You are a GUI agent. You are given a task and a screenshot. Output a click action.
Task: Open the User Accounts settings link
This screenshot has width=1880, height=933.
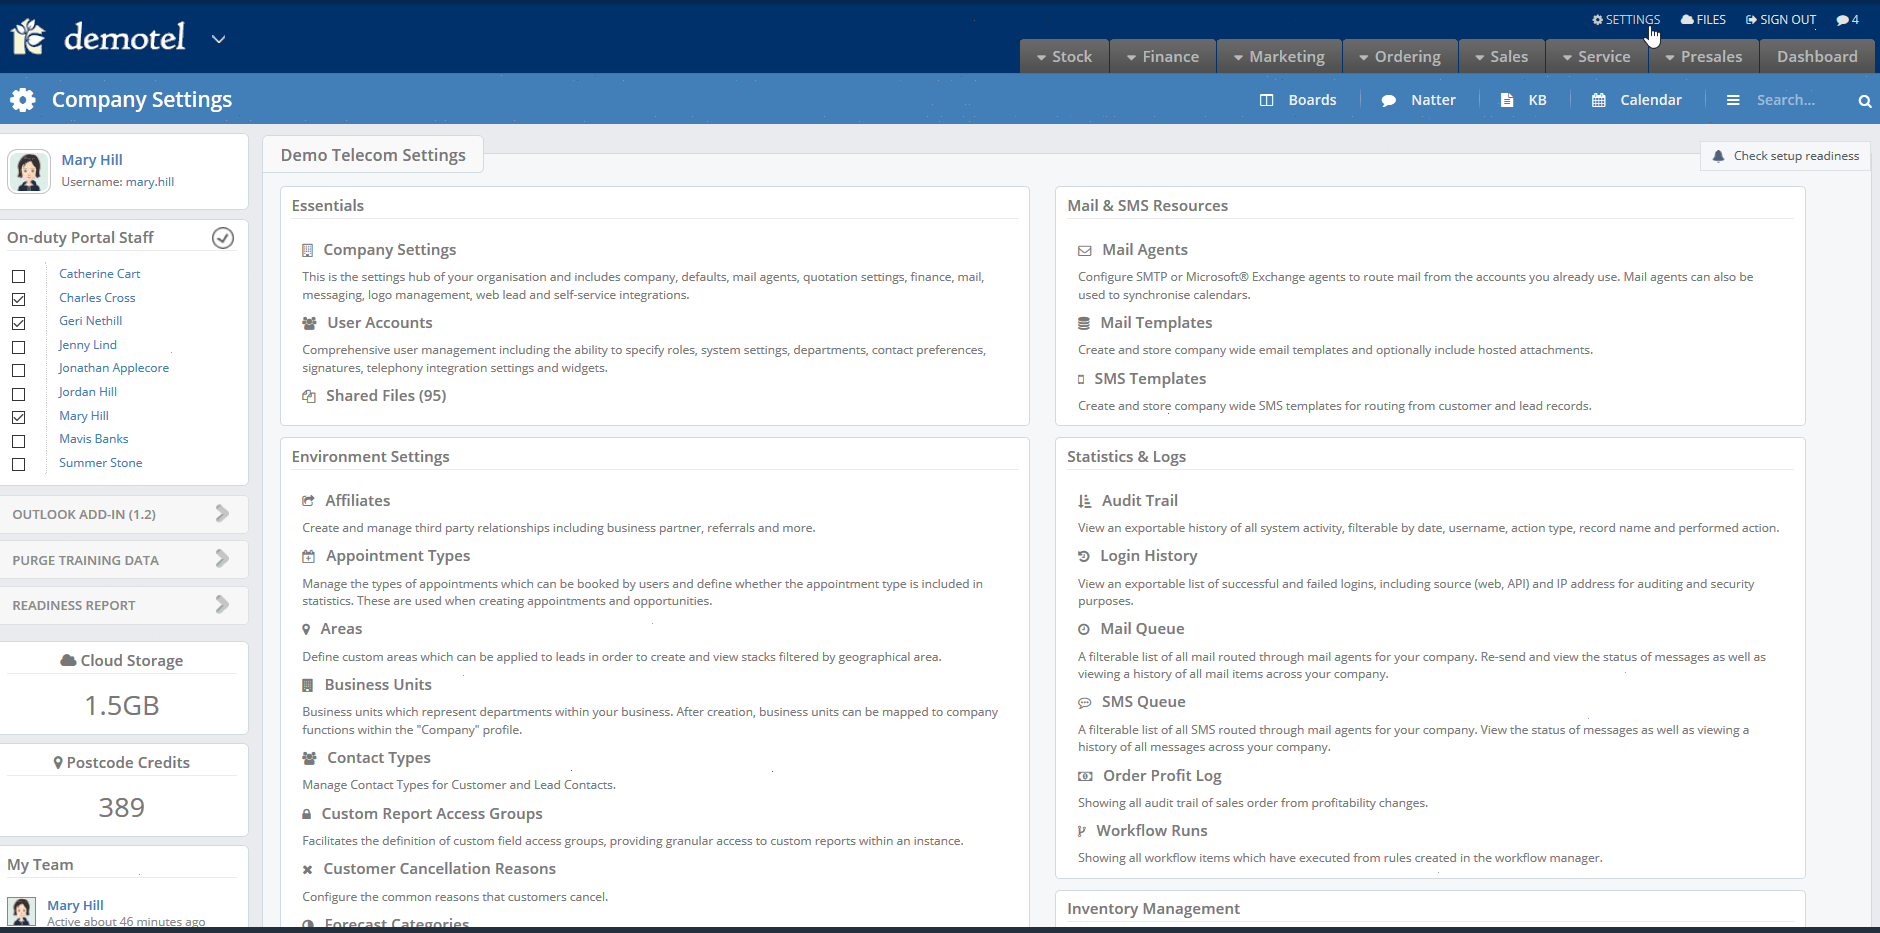(380, 323)
